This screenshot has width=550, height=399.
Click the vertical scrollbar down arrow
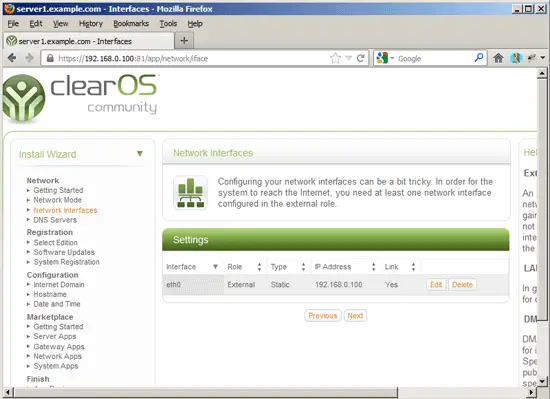point(542,381)
